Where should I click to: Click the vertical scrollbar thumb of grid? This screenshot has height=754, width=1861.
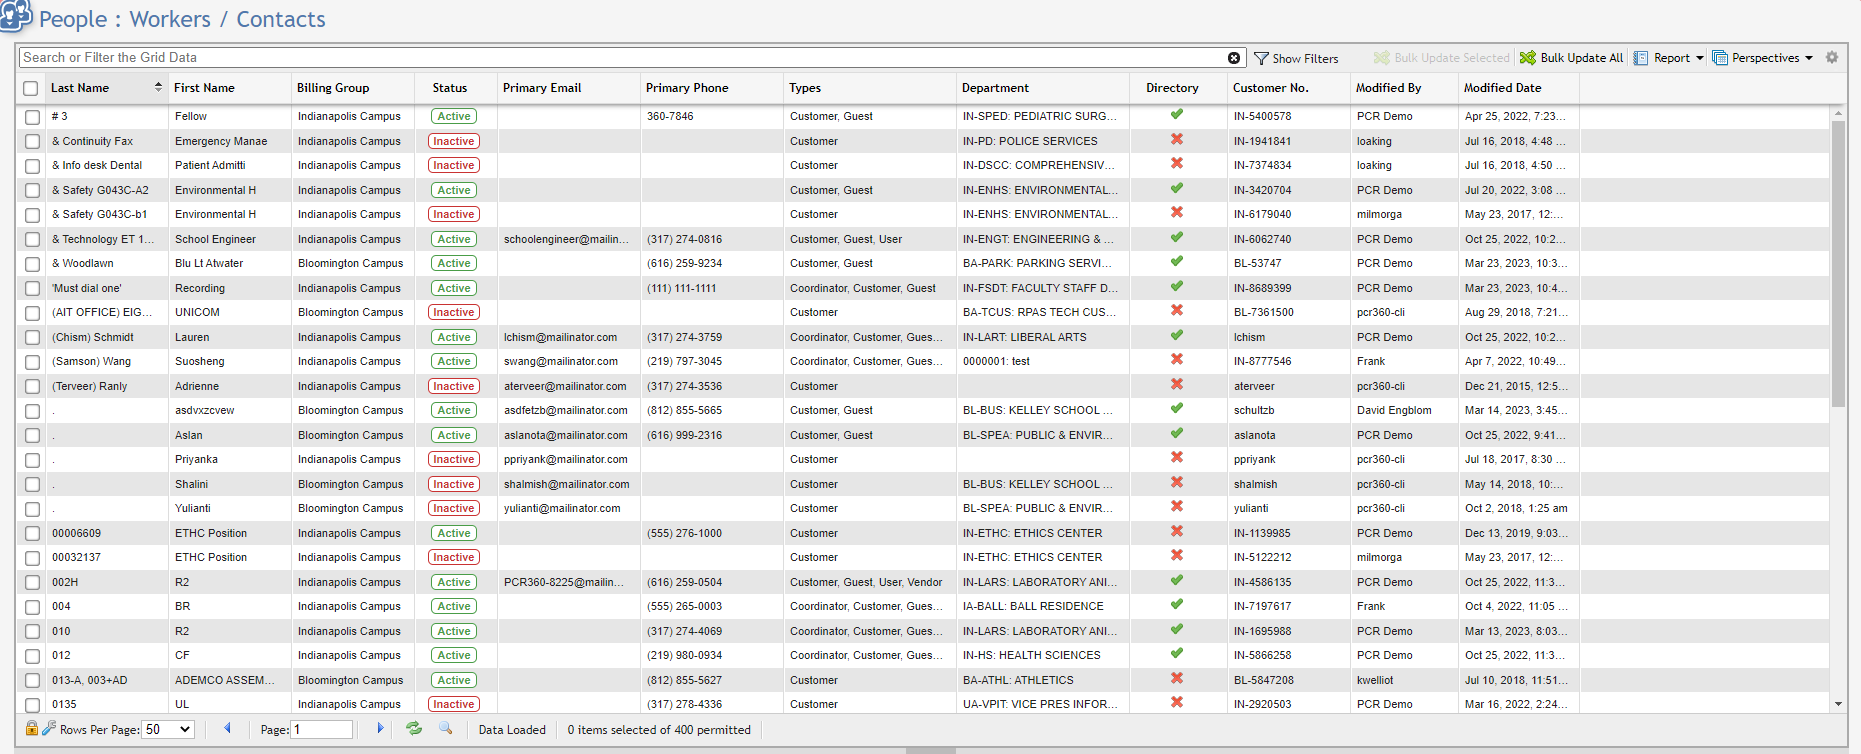click(x=1838, y=260)
